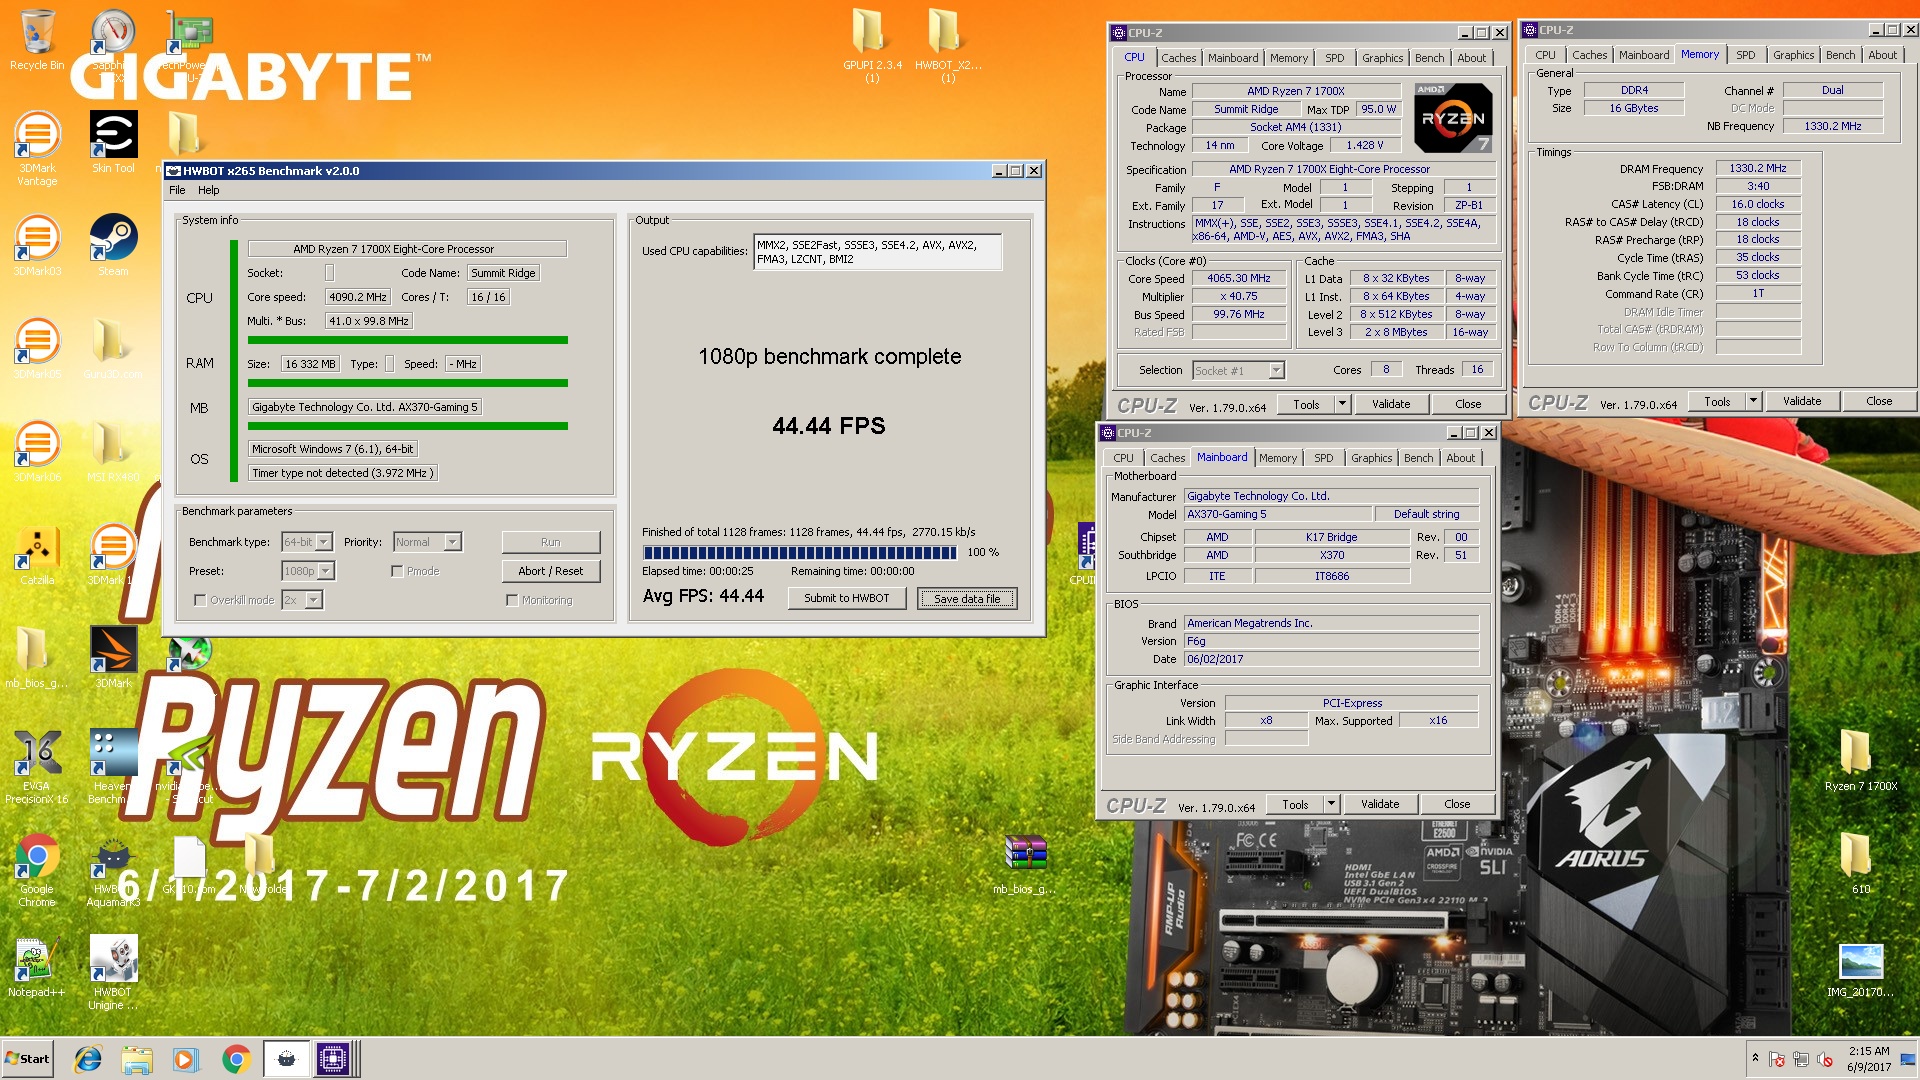
Task: Switch to the HWBOT x265 taskbar item
Action: tap(286, 1059)
